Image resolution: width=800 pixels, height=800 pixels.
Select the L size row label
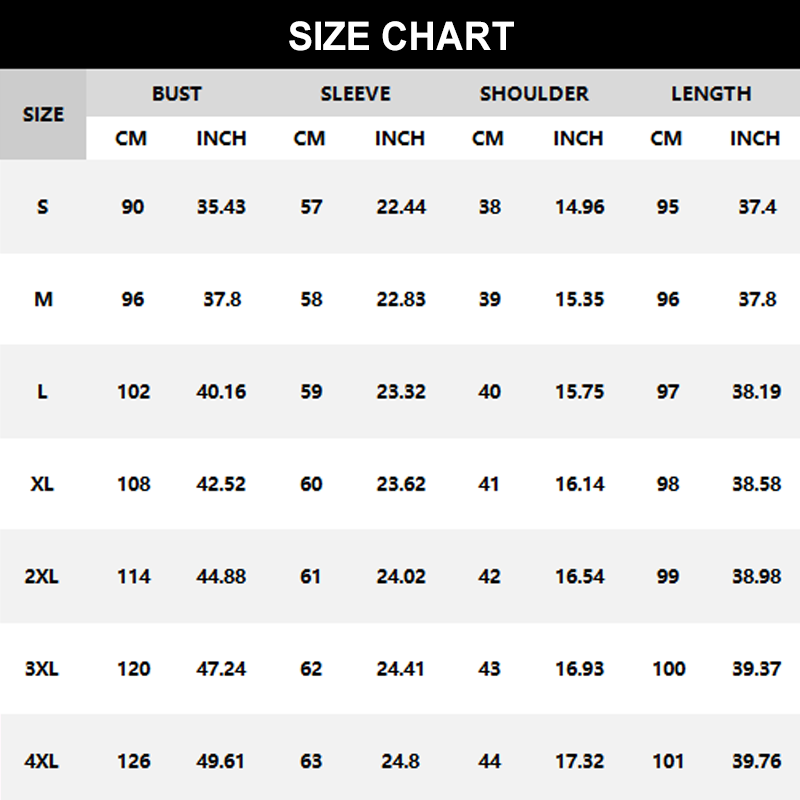tap(42, 392)
